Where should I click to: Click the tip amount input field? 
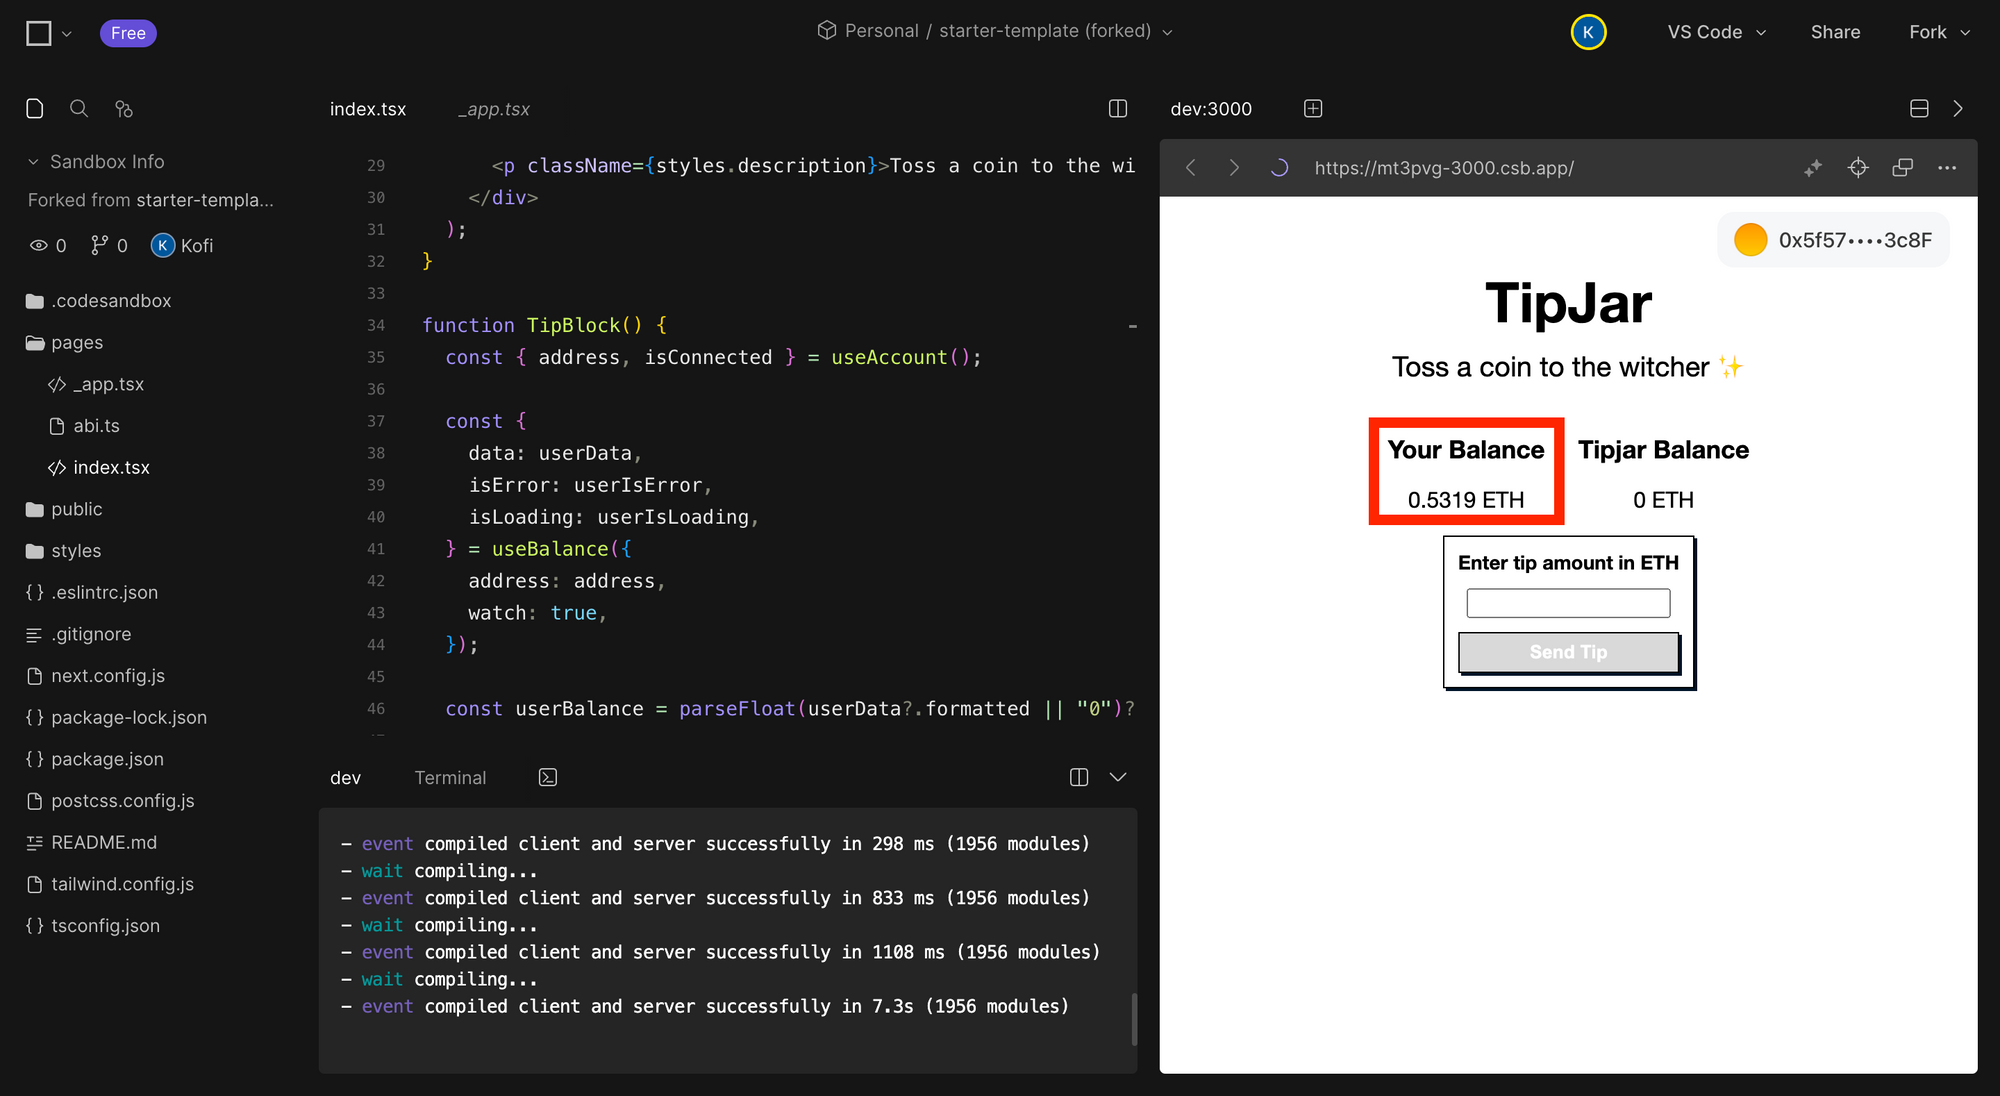[1568, 603]
